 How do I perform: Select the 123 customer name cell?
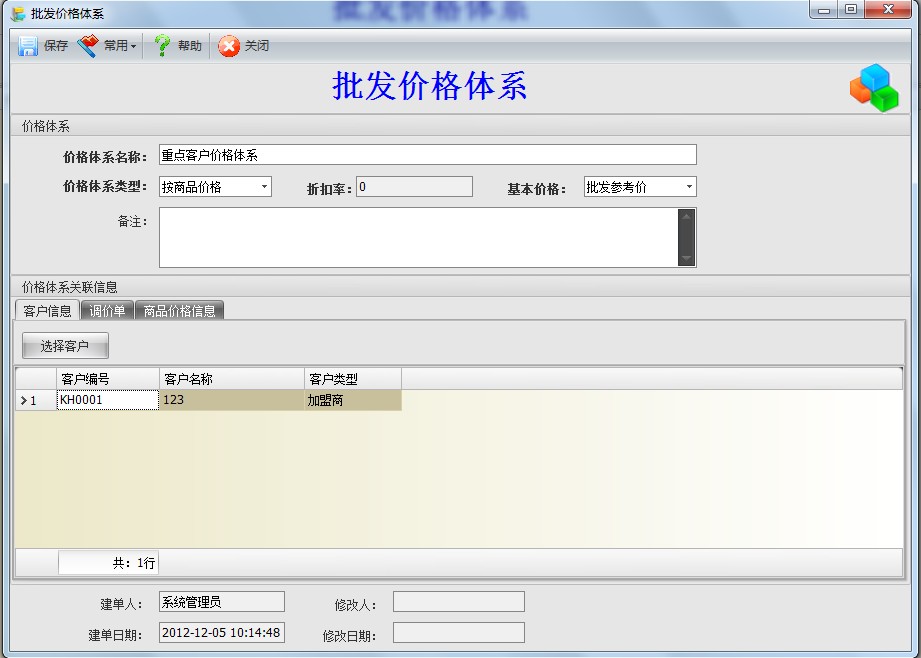(232, 400)
